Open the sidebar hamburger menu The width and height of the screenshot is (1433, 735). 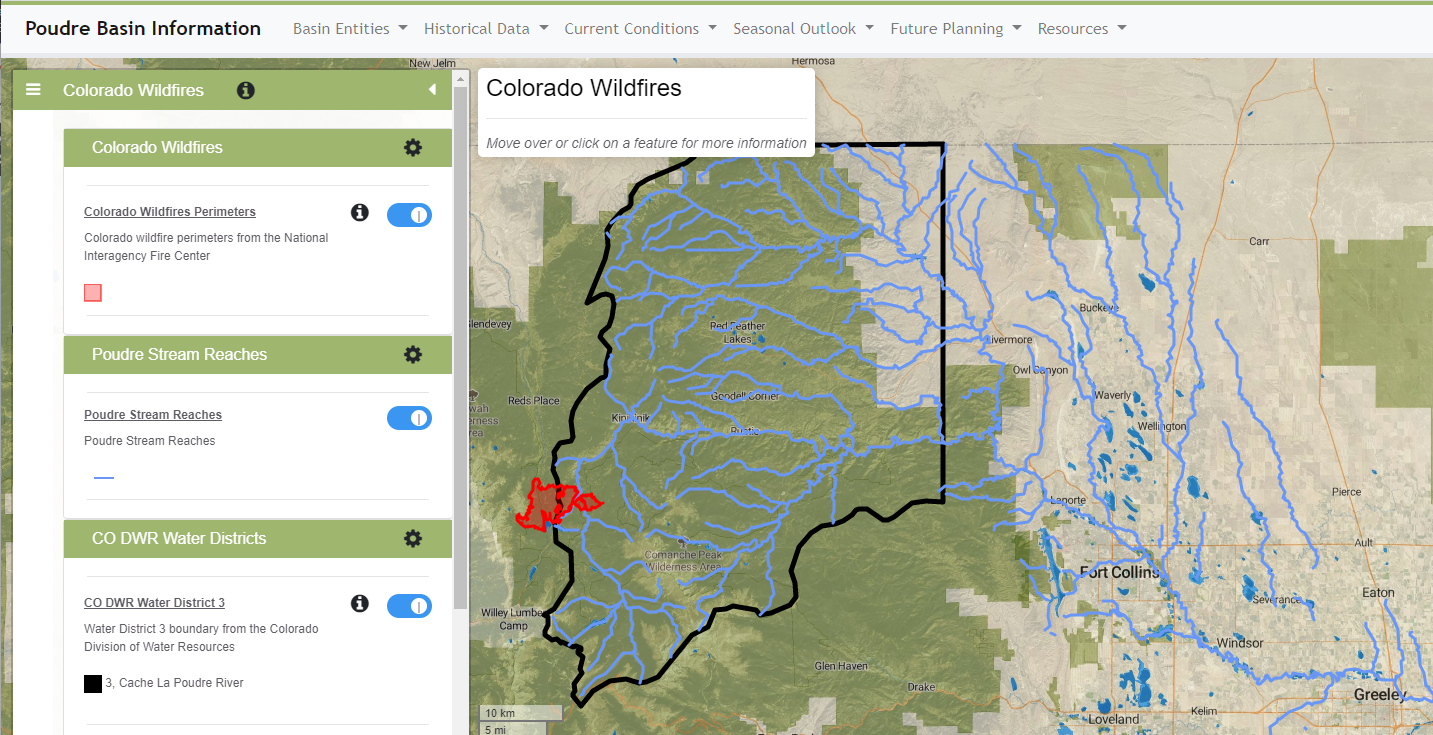point(33,90)
